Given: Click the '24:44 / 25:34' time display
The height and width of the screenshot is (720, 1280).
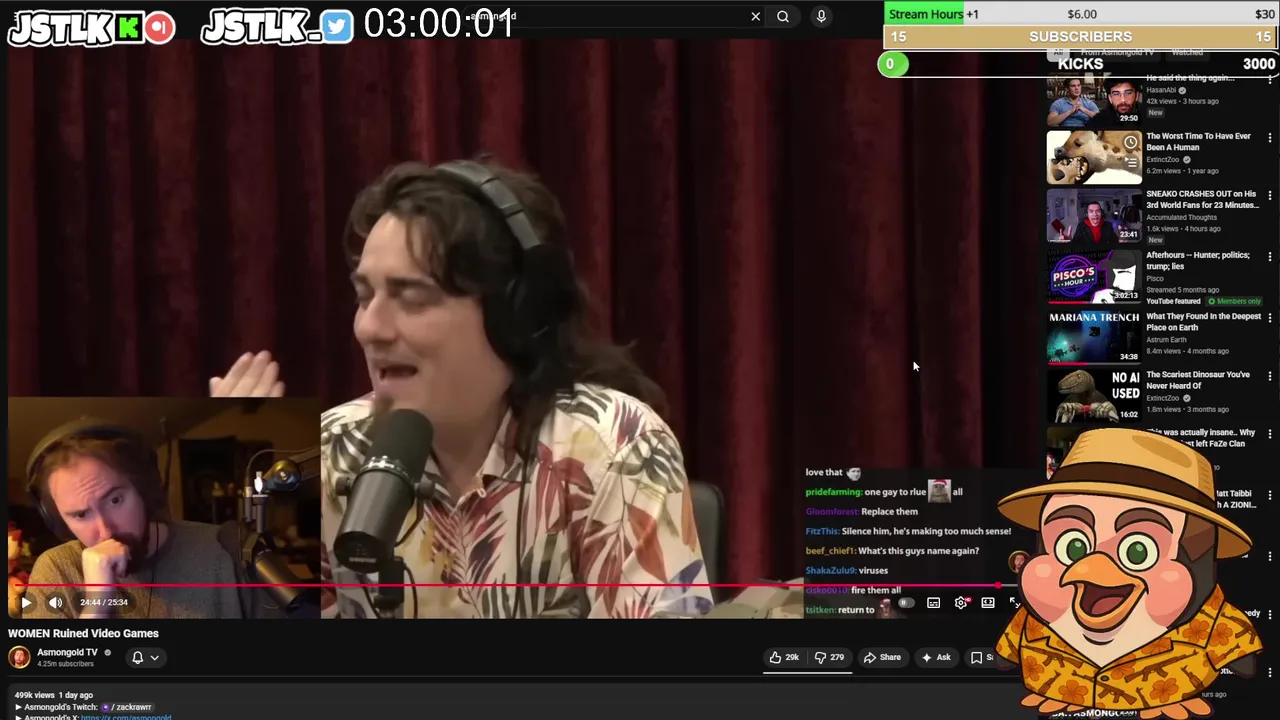Looking at the screenshot, I should tap(104, 602).
